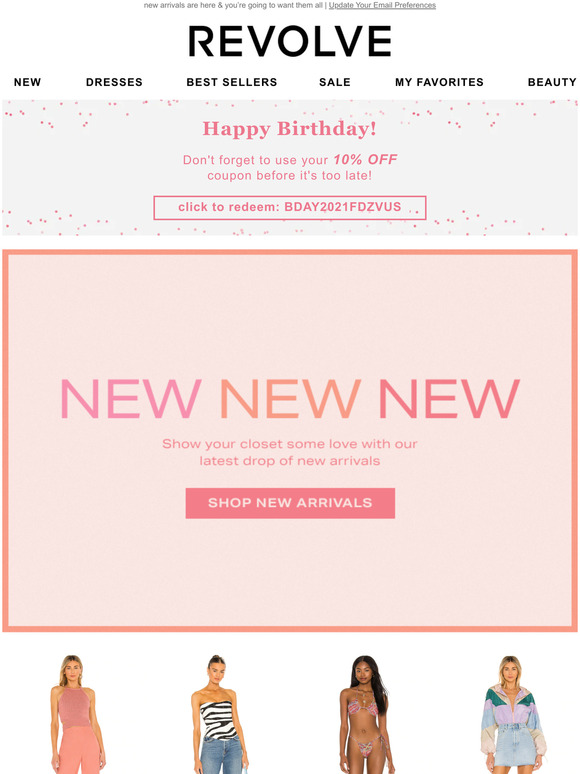
Task: Select the colorblock windbreaker jacket product
Action: tap(513, 714)
